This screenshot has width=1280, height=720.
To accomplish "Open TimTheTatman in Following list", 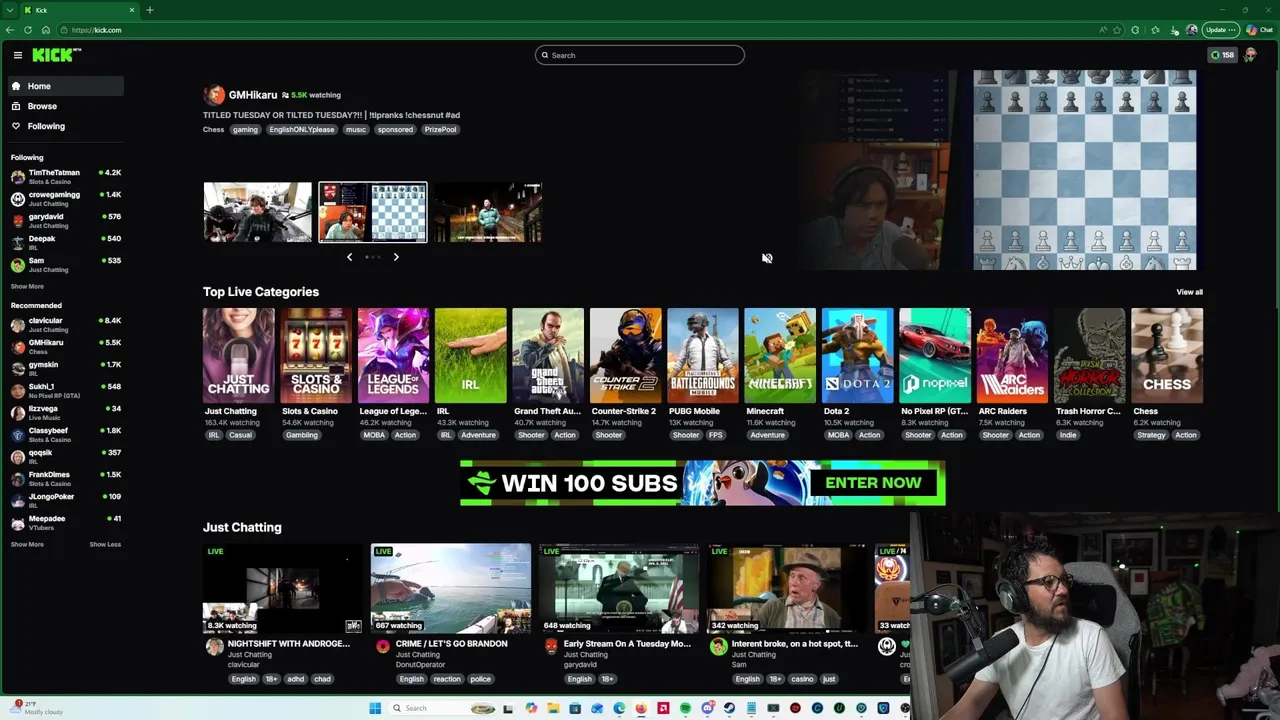I will tap(65, 176).
